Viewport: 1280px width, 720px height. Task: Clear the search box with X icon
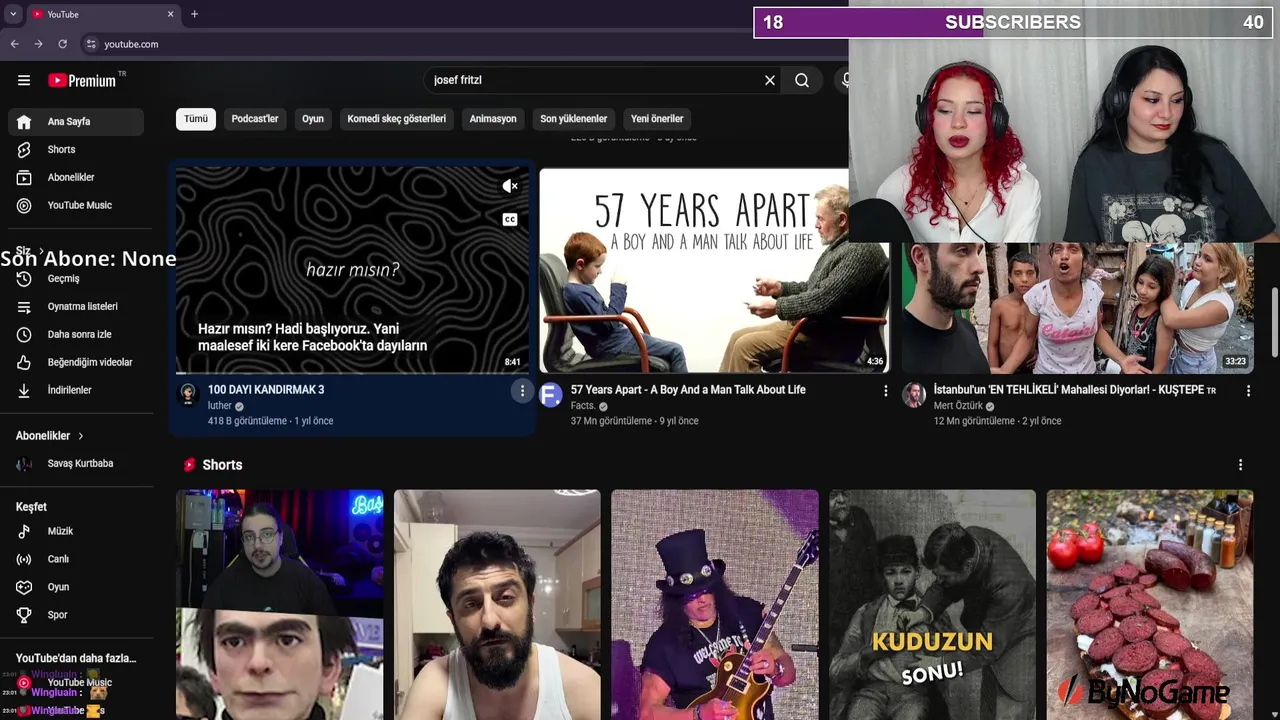770,80
